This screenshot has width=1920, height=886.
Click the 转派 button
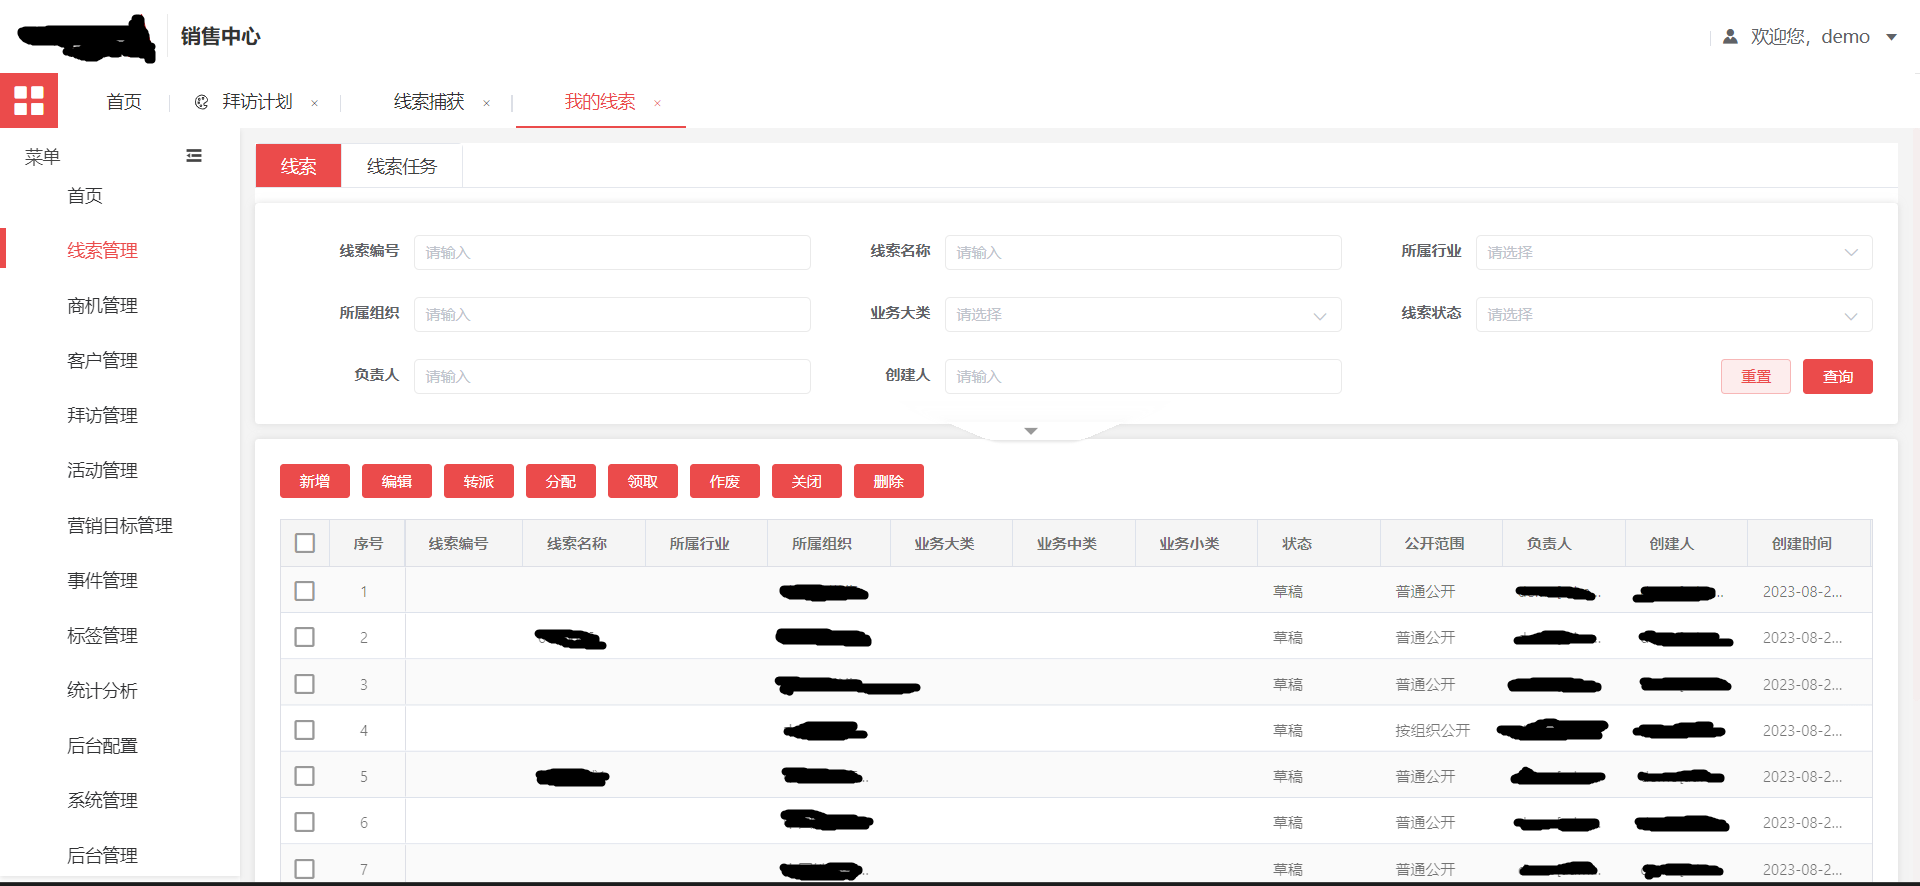(479, 481)
